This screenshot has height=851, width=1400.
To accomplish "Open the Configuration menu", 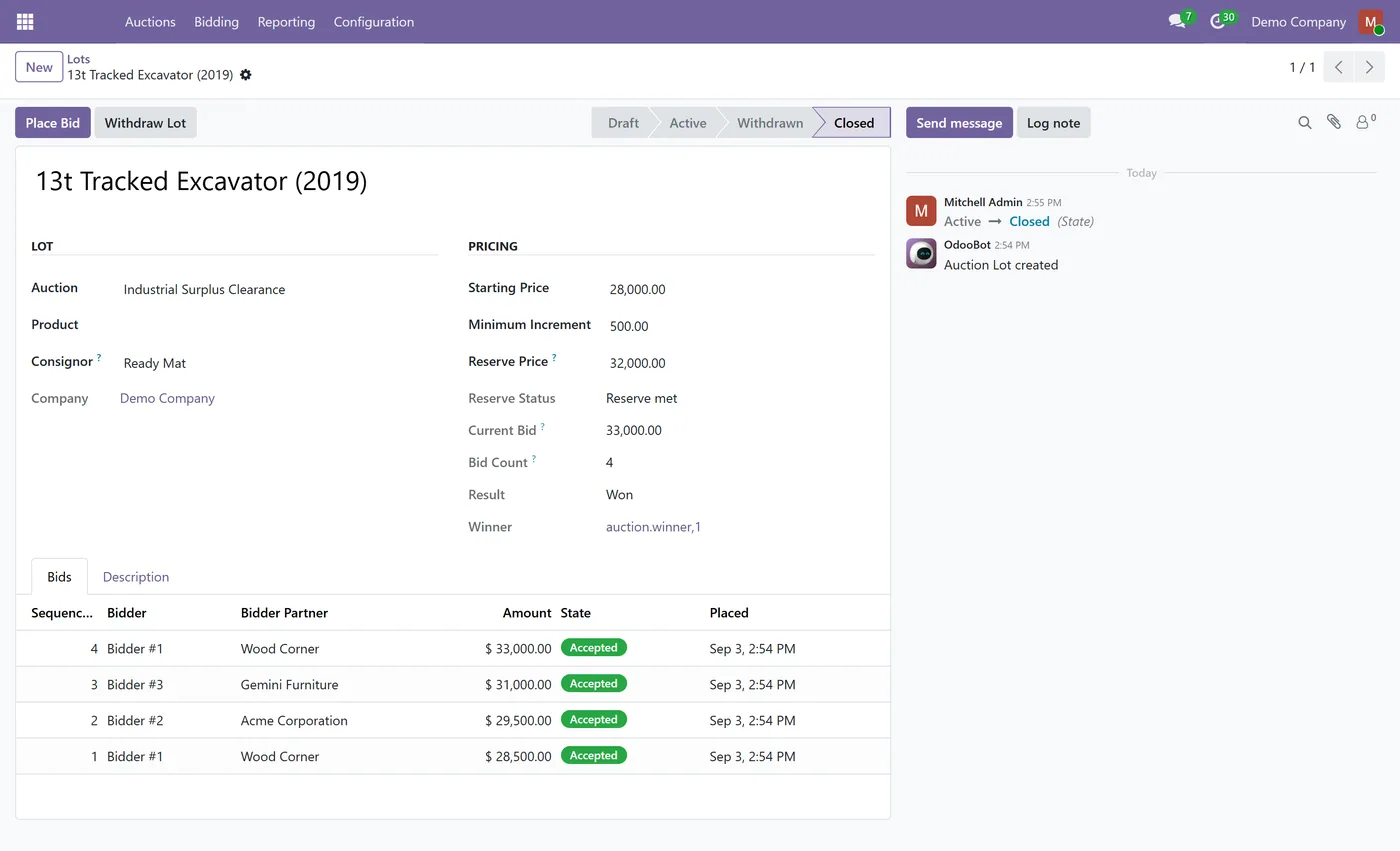I will (x=374, y=21).
